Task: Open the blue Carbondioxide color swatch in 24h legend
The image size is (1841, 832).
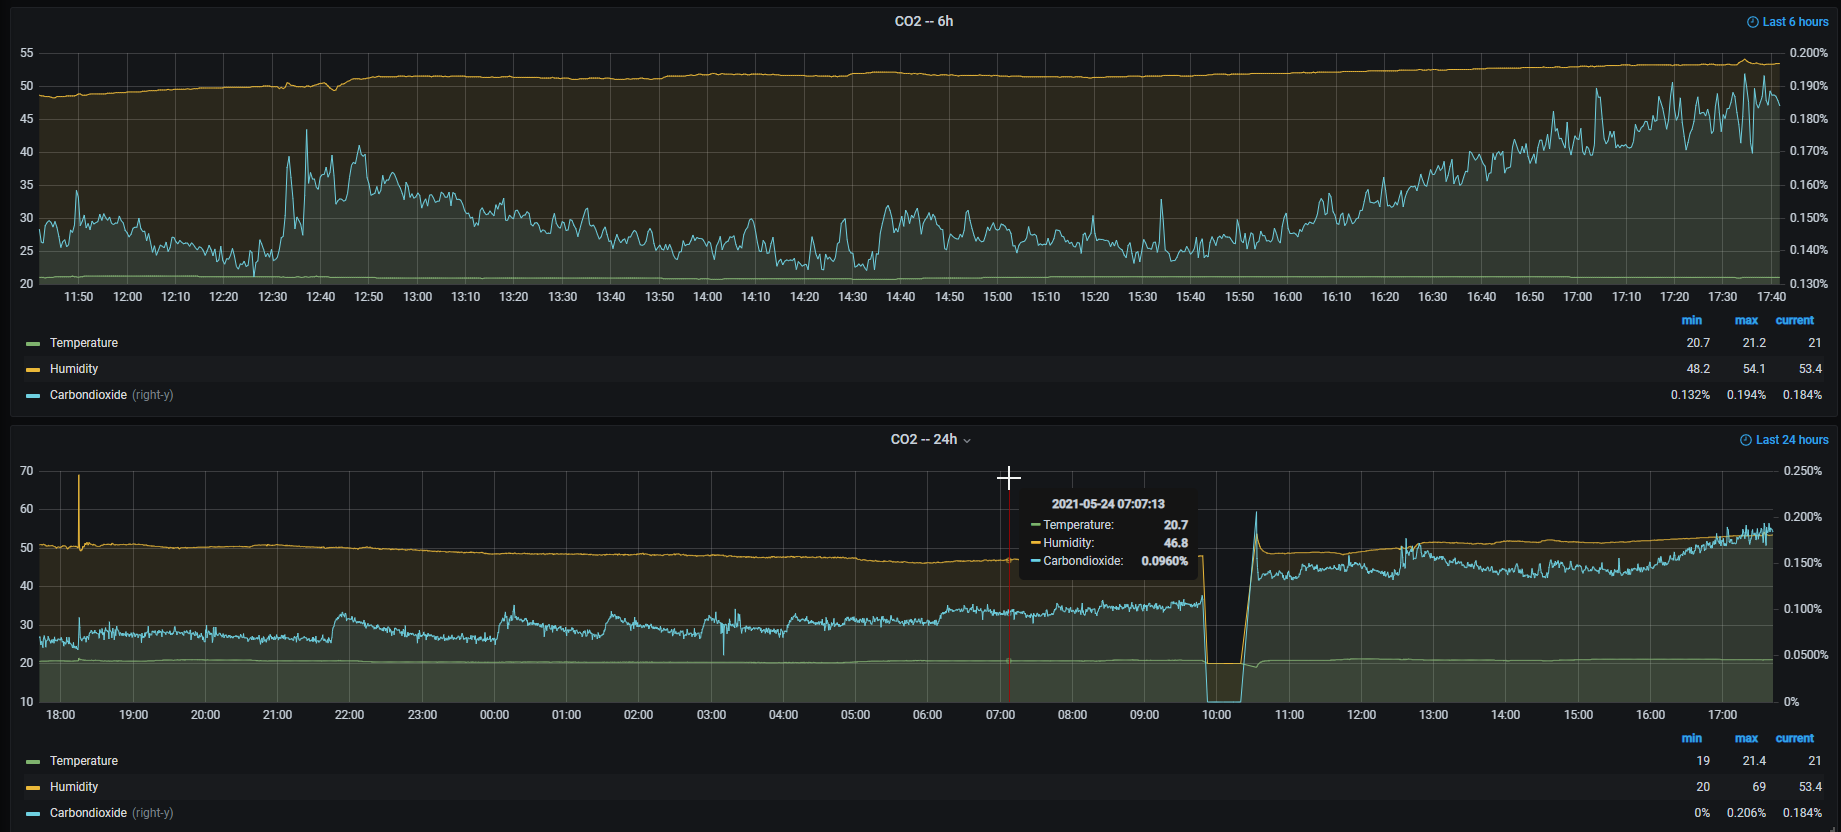Action: pos(33,814)
